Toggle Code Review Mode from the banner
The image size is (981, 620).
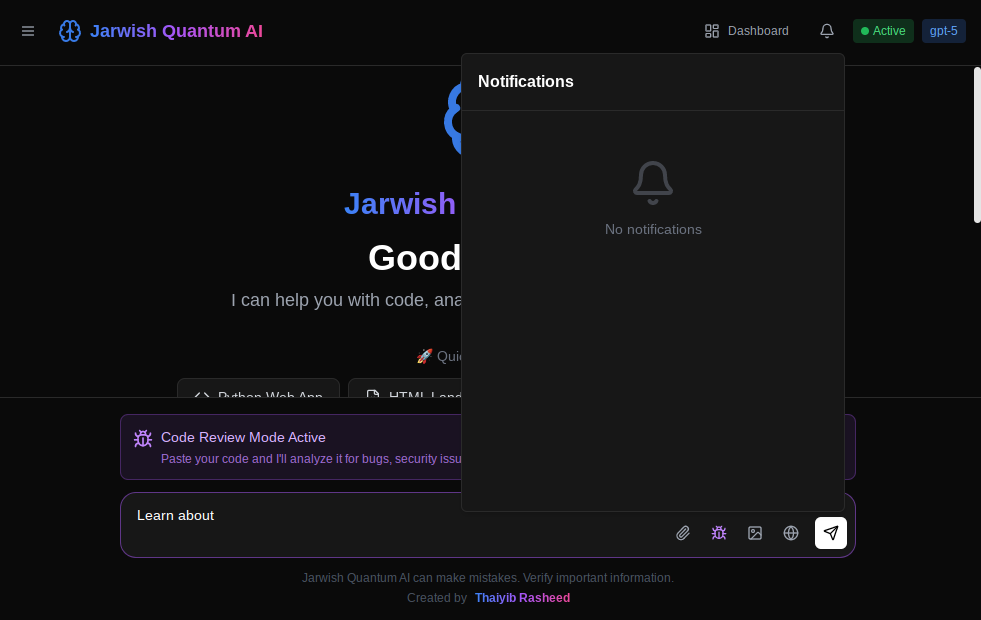tap(143, 438)
